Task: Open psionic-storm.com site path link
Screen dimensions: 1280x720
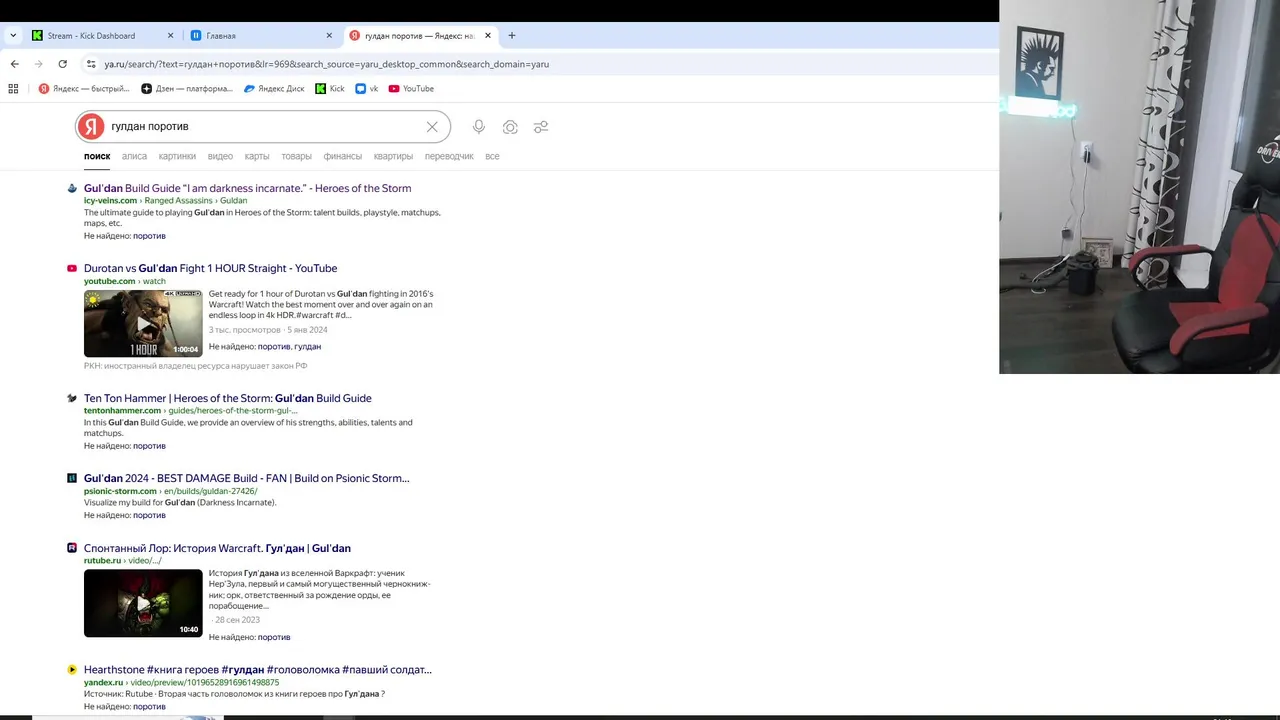Action: tap(170, 492)
